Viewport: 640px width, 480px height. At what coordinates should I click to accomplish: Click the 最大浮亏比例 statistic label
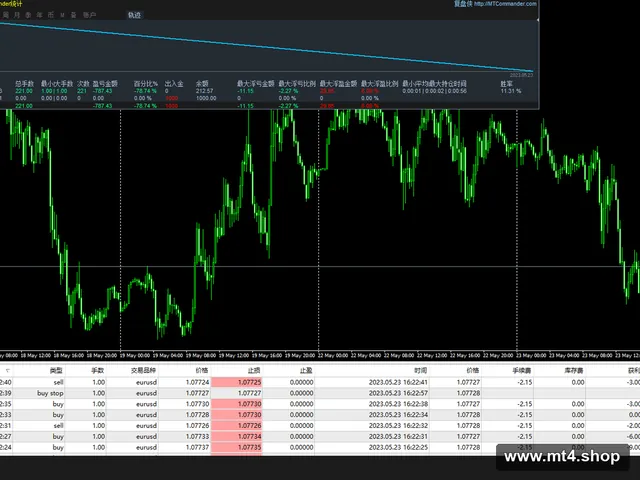click(x=297, y=84)
